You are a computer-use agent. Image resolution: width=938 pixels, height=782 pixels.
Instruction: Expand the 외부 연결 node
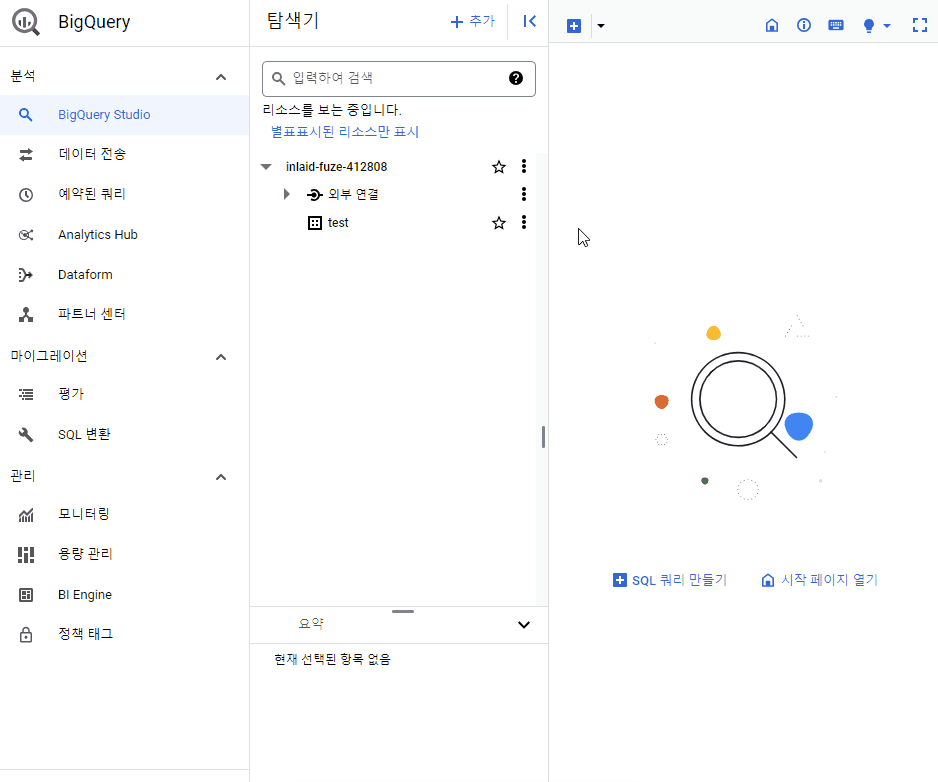287,194
